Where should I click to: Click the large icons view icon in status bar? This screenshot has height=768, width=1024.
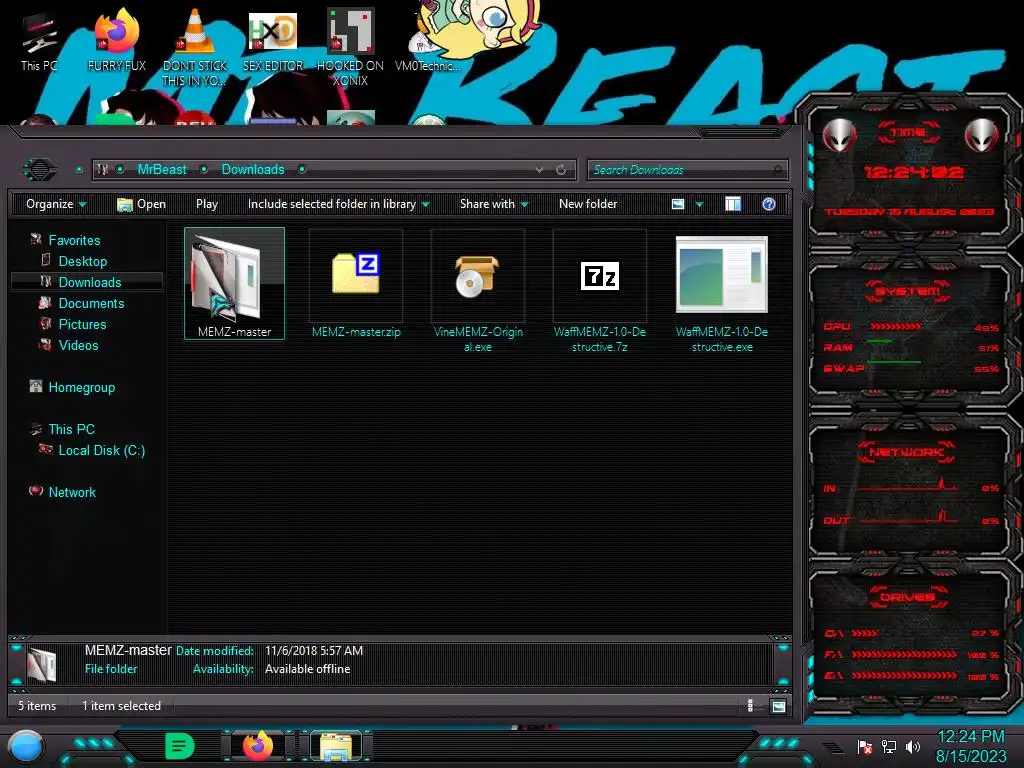778,705
